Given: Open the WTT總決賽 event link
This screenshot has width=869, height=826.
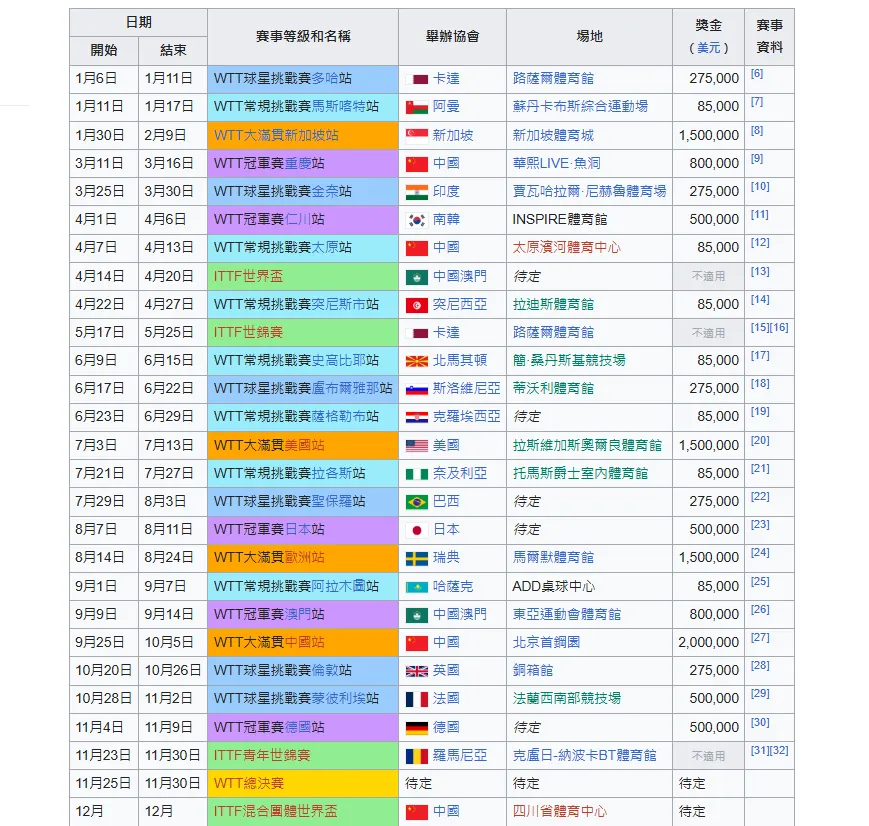Looking at the screenshot, I should (x=248, y=784).
